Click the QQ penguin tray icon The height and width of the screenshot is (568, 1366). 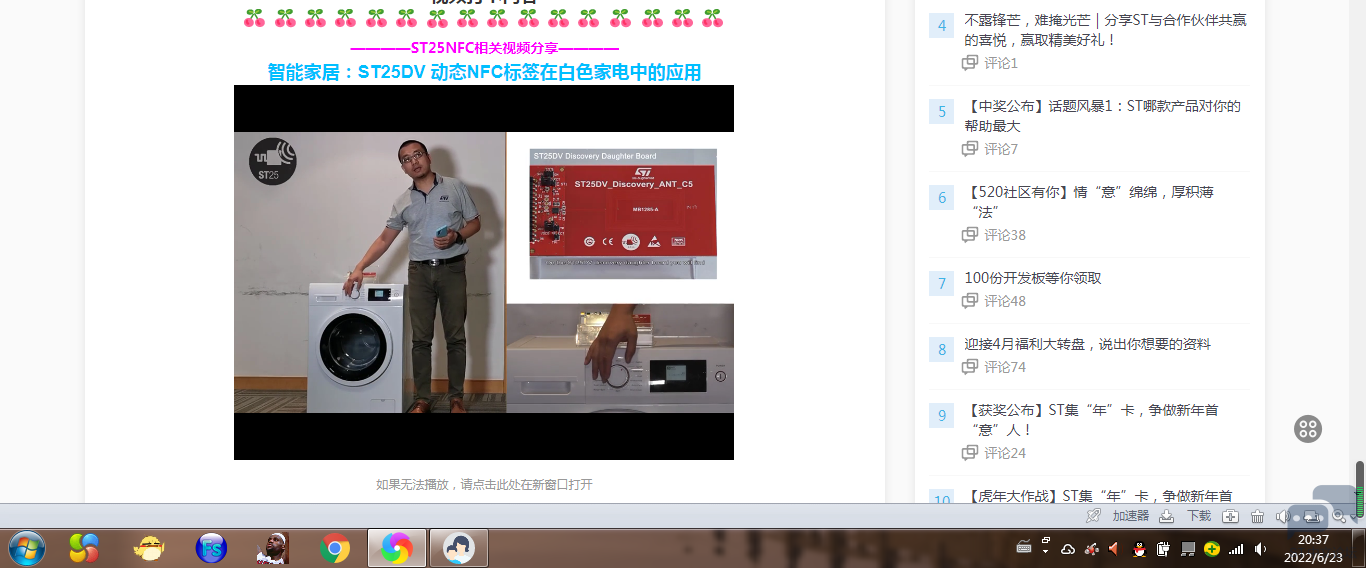tap(1139, 549)
